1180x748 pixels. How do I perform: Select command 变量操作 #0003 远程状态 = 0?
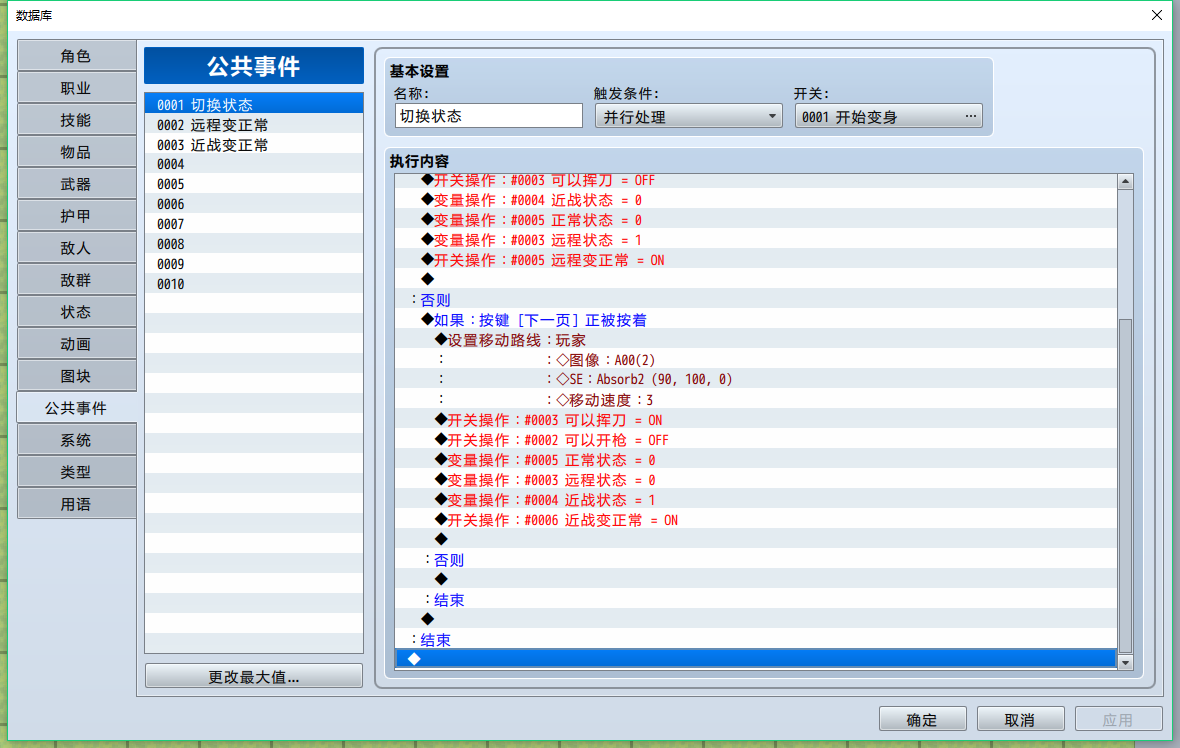756,479
